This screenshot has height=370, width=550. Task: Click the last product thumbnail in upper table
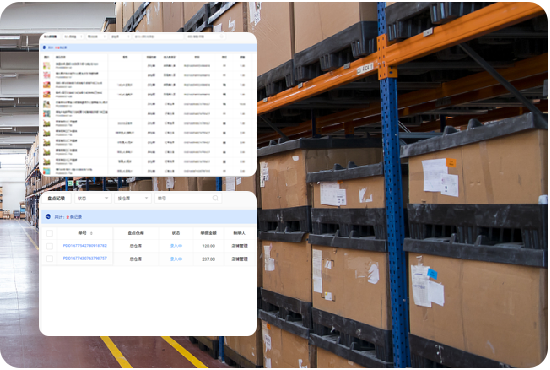click(x=47, y=171)
